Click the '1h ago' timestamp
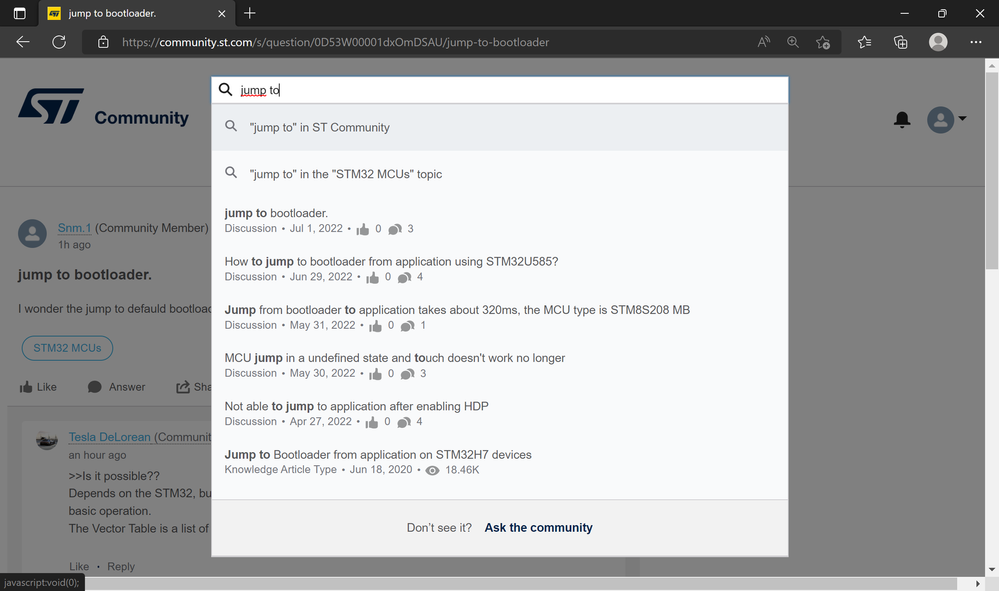Viewport: 999px width, 591px height. pyautogui.click(x=75, y=245)
